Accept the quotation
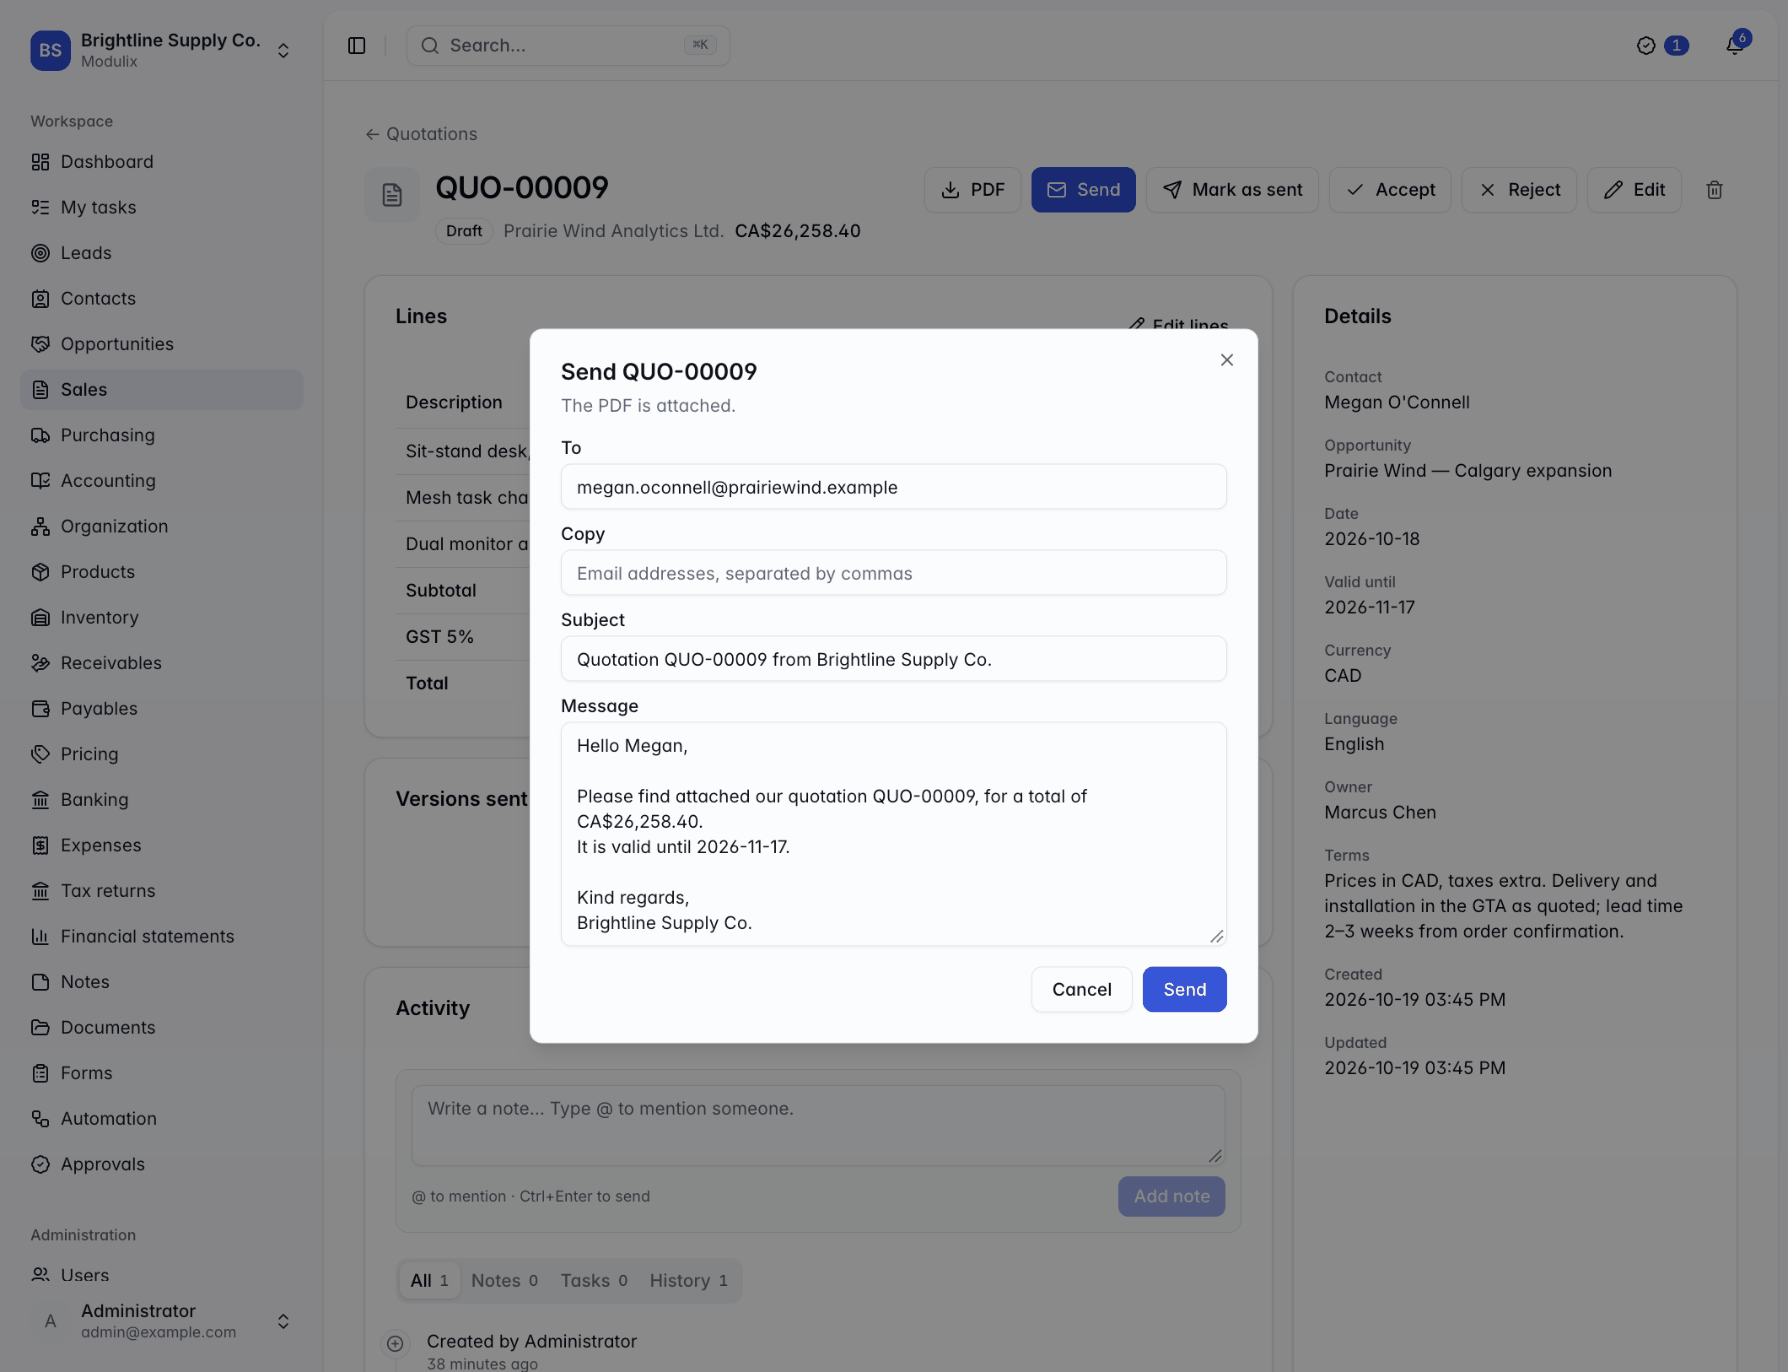 (1390, 190)
